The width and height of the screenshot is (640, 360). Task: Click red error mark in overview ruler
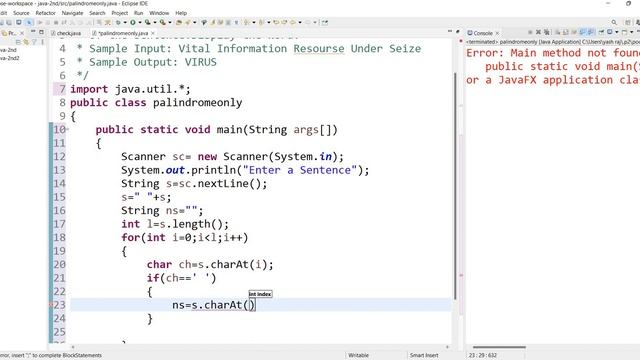pos(461,276)
